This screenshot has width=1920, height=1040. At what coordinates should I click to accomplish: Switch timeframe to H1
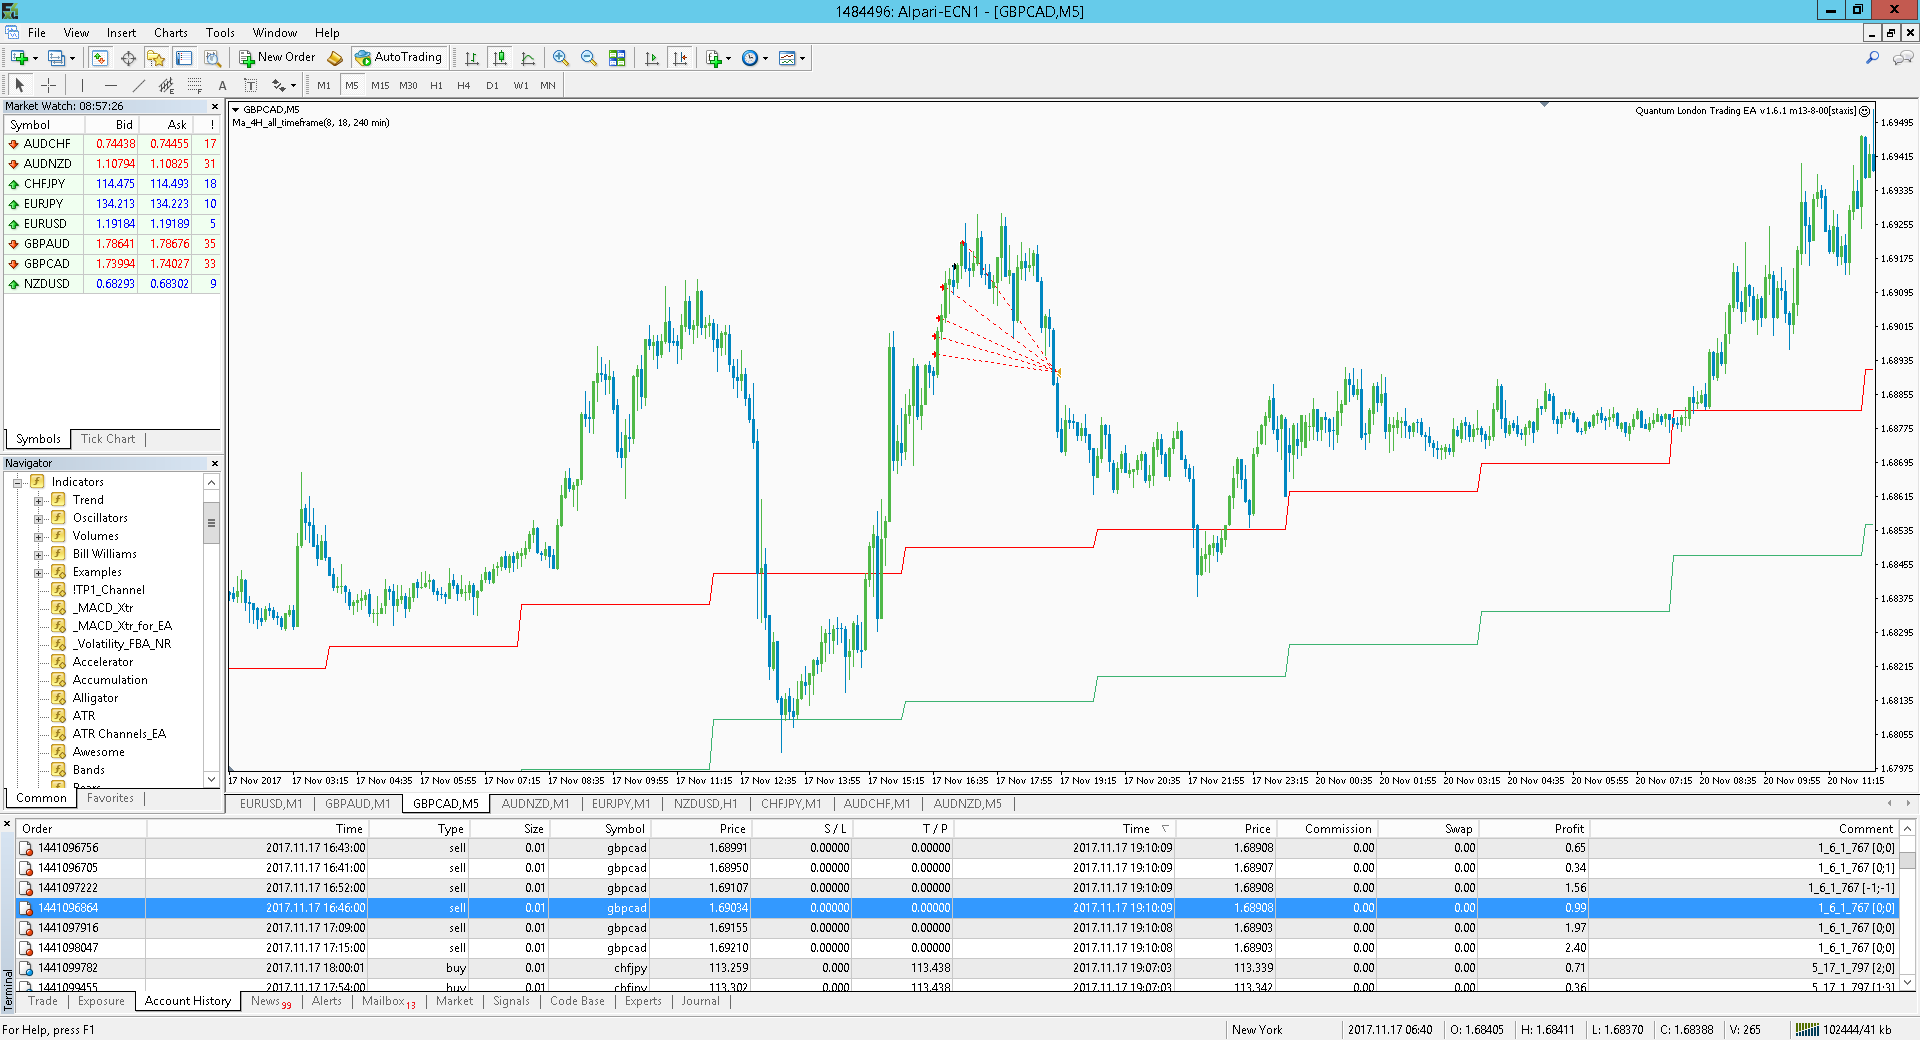[436, 85]
